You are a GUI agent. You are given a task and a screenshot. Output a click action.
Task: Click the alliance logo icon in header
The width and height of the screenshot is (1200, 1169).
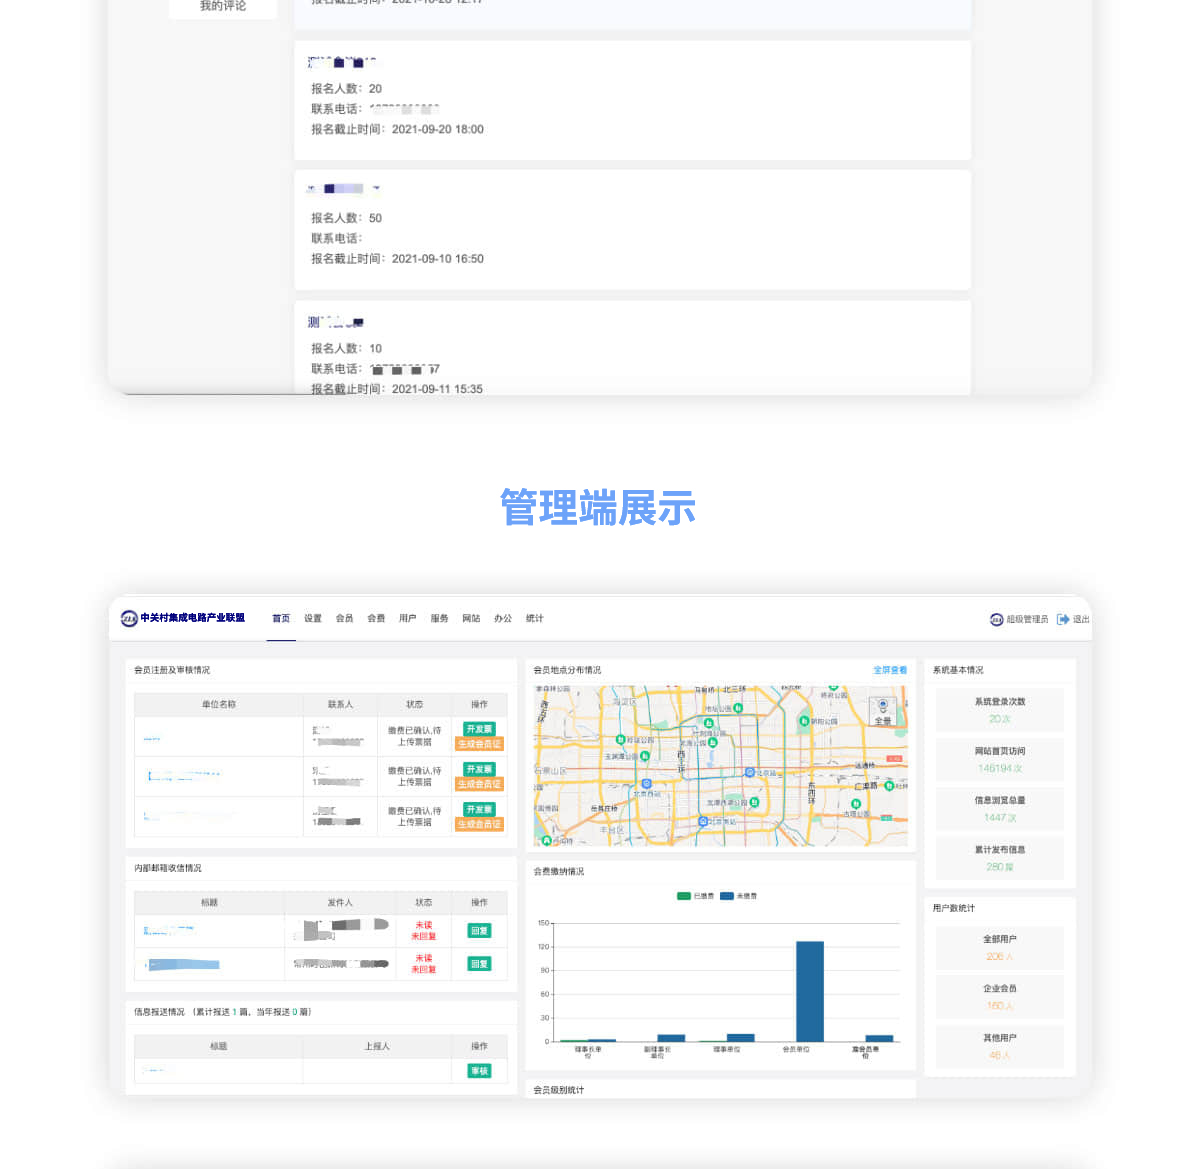129,618
